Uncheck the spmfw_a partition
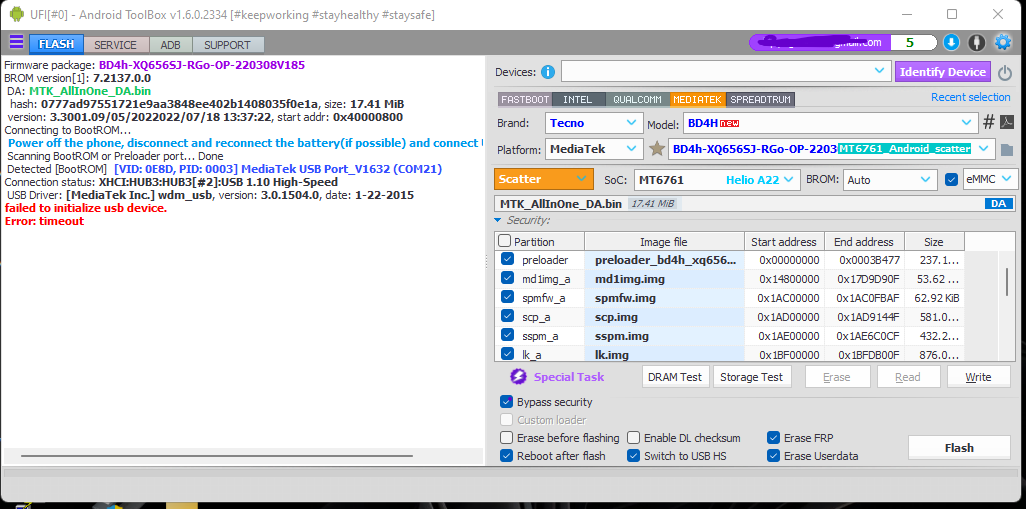1026x509 pixels. (x=507, y=297)
